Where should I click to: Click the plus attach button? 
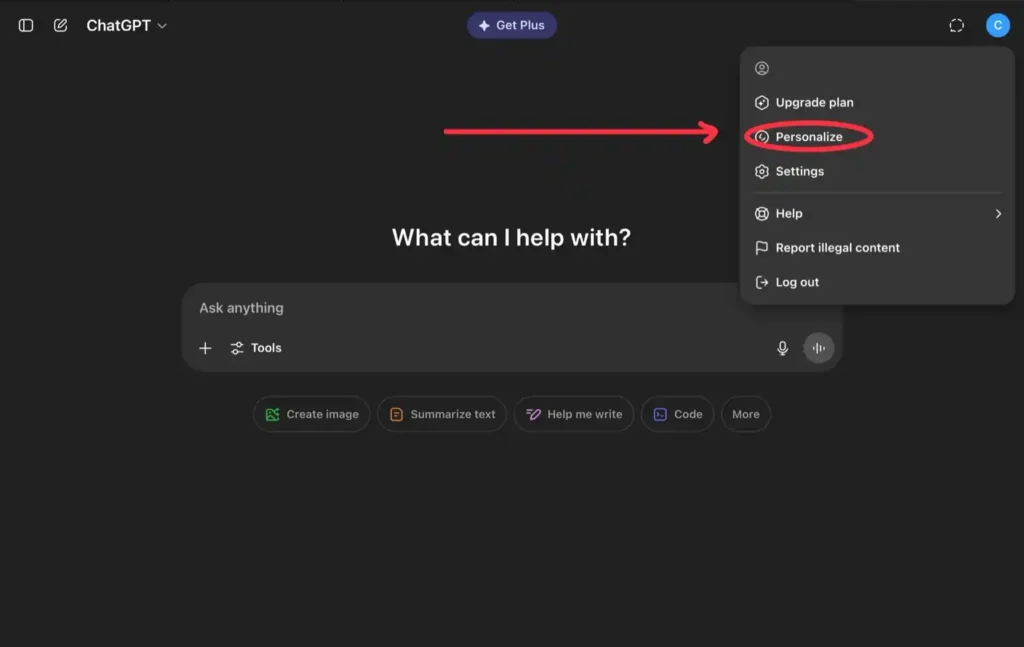[x=205, y=348]
